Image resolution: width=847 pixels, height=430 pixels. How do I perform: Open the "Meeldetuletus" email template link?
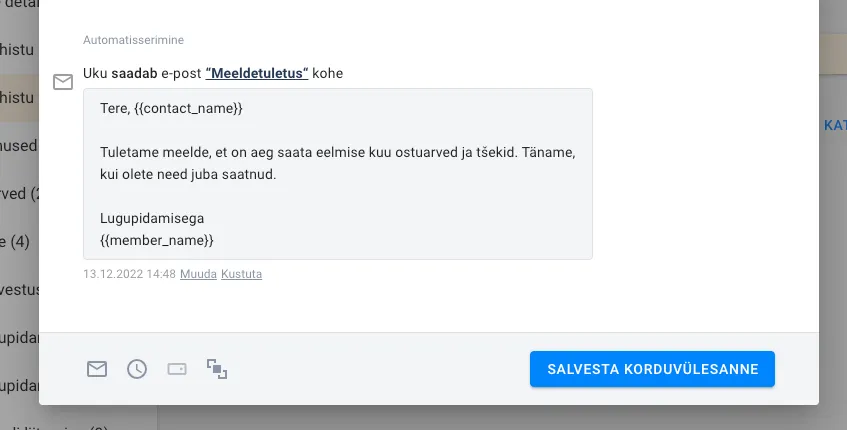coord(256,74)
